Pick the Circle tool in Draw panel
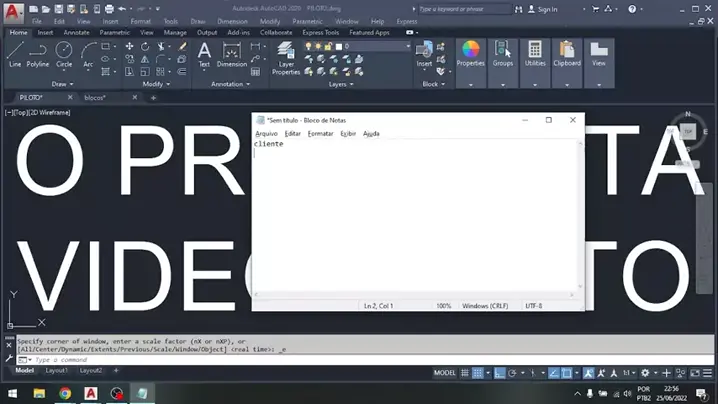Image resolution: width=718 pixels, height=404 pixels. (x=64, y=54)
